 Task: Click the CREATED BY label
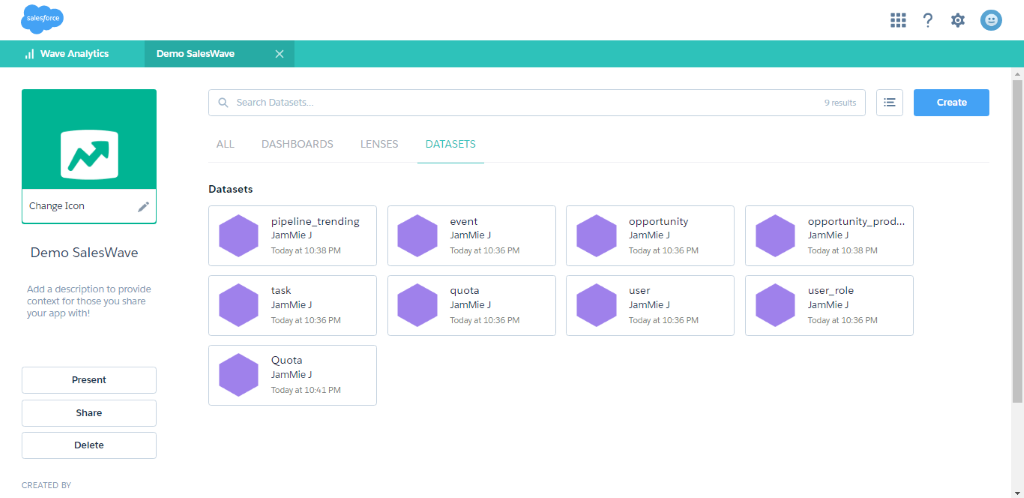[x=46, y=486]
